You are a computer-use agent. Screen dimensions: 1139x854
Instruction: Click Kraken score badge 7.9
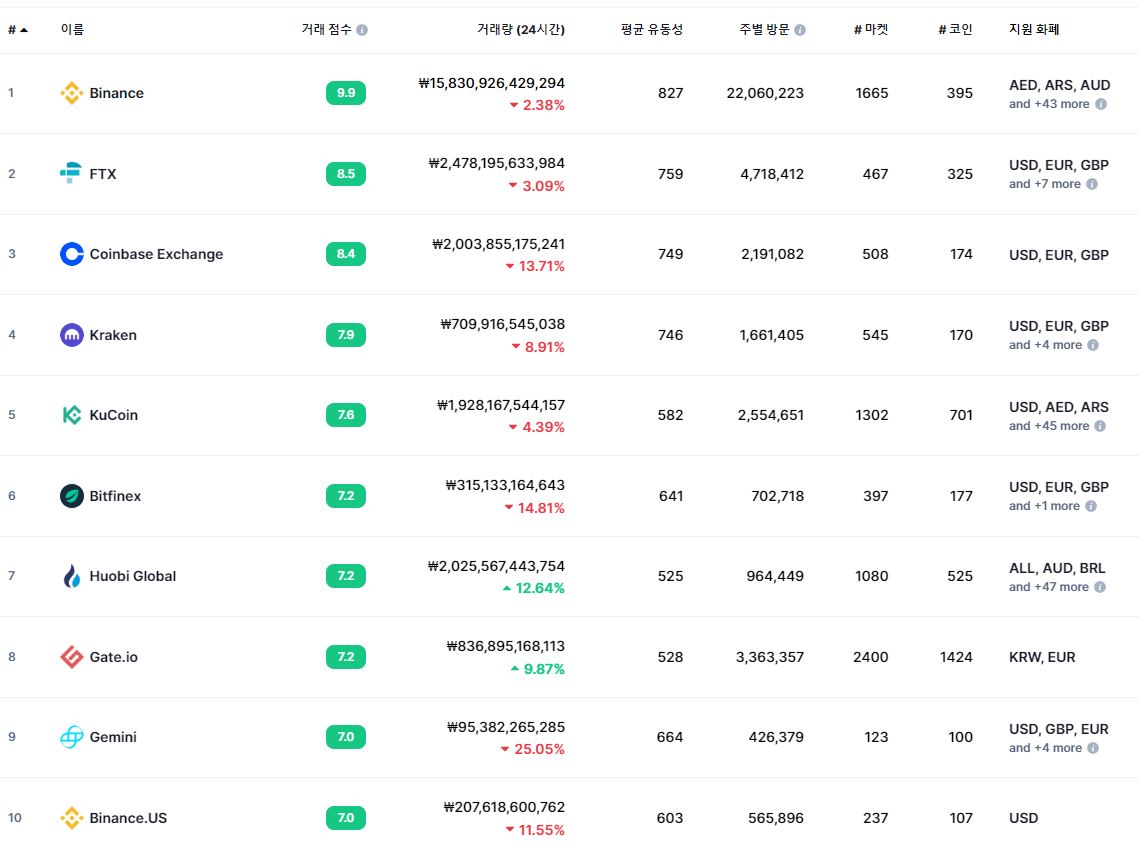346,335
